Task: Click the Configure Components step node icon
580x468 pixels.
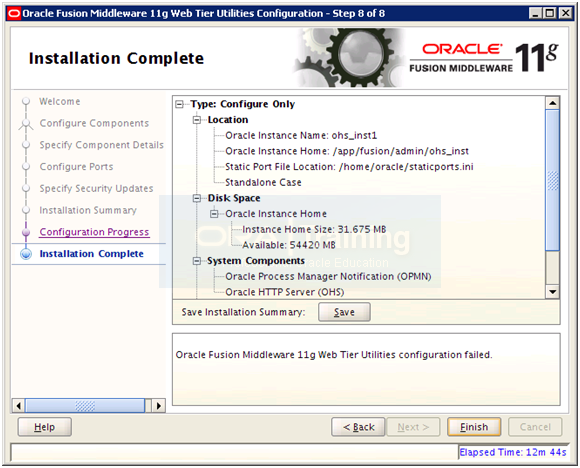Action: 26,124
